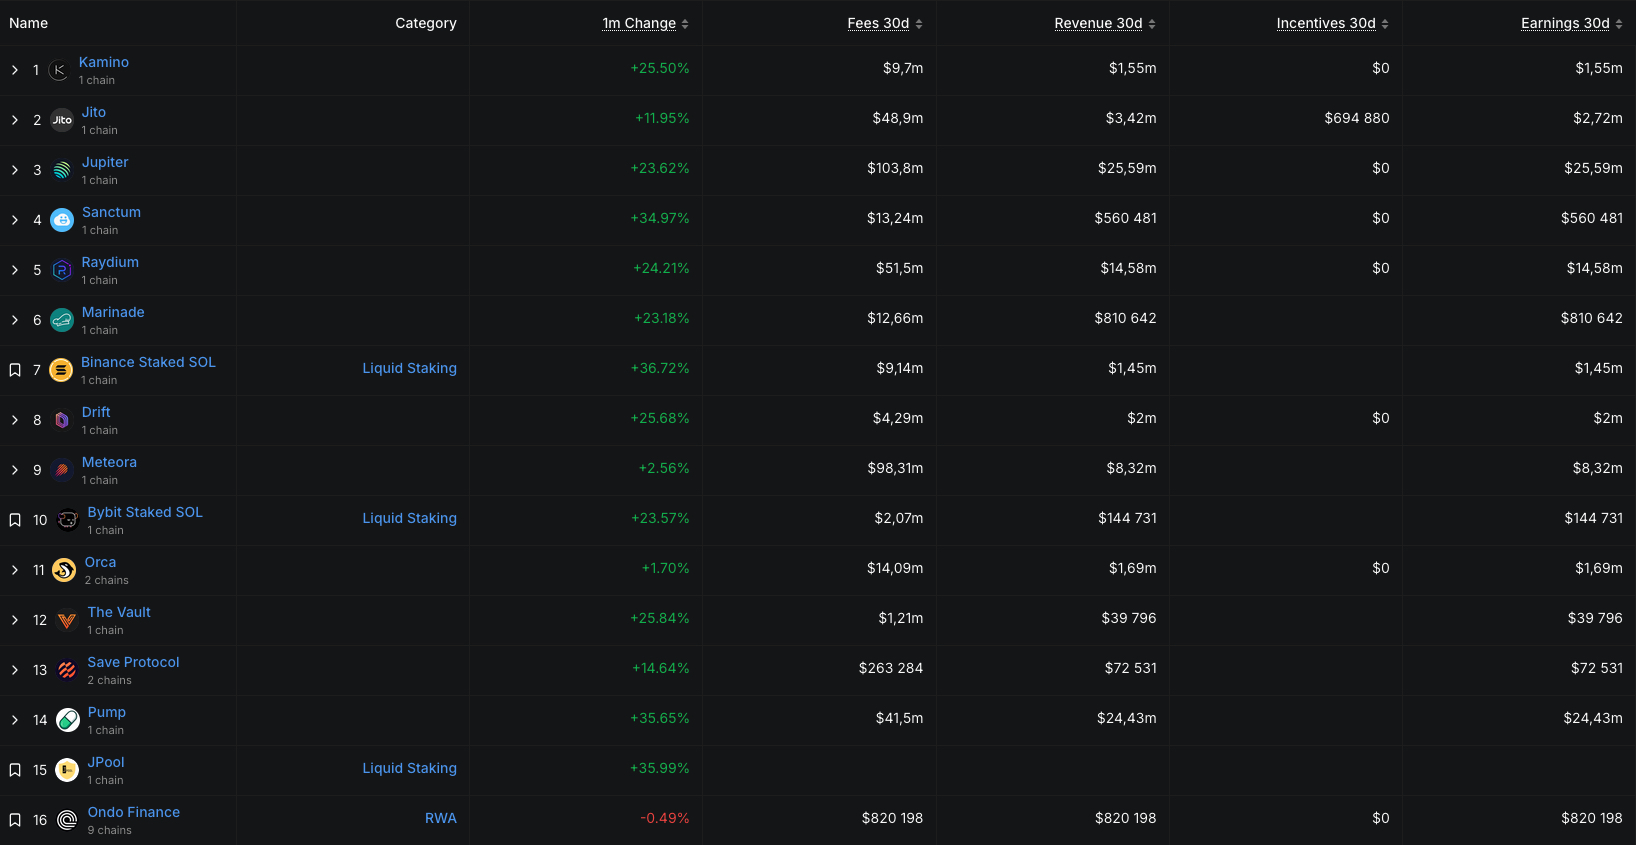Open the Sanctum protocol link
Image resolution: width=1636 pixels, height=845 pixels.
click(111, 212)
